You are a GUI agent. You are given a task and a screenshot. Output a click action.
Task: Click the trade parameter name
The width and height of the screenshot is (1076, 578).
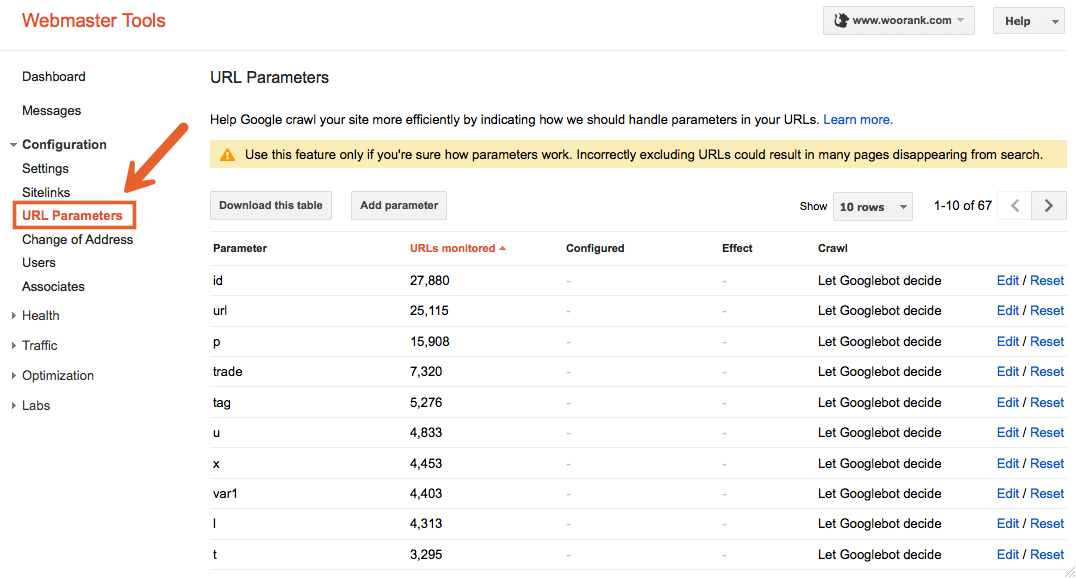click(x=228, y=372)
